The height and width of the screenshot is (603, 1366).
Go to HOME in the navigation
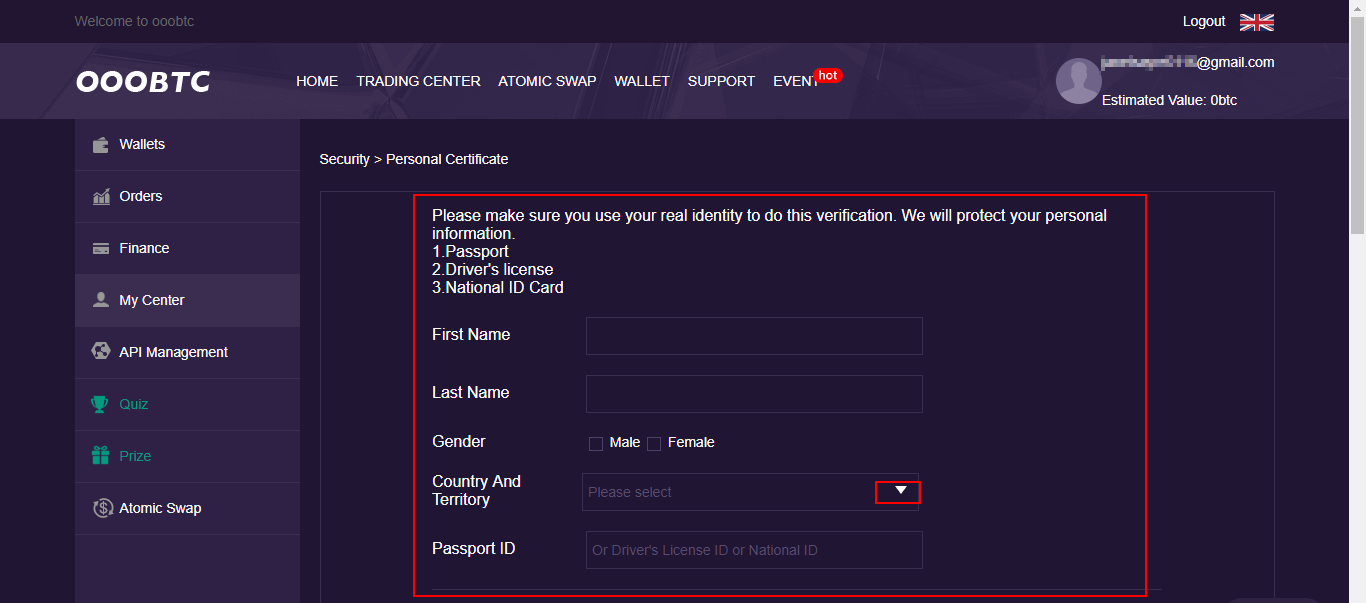(317, 81)
